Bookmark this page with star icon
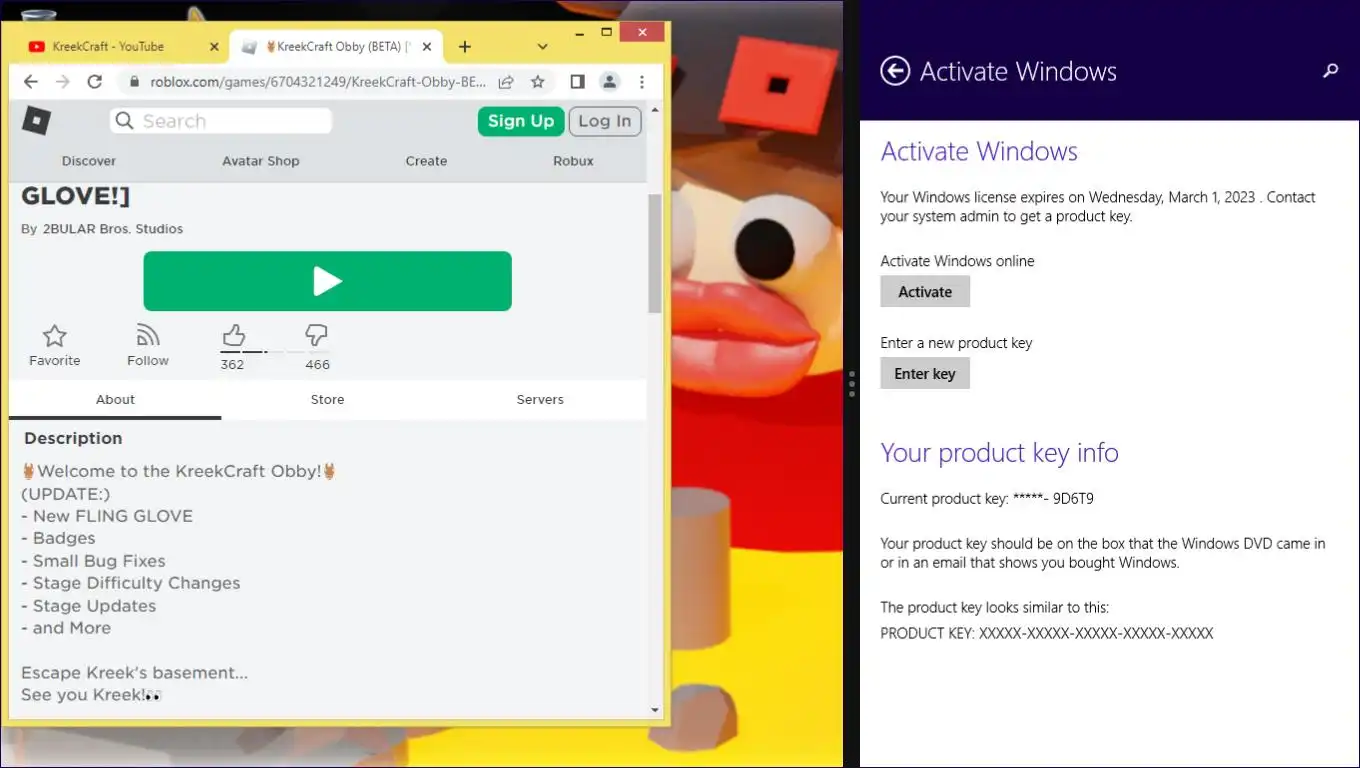The image size is (1360, 768). click(538, 82)
